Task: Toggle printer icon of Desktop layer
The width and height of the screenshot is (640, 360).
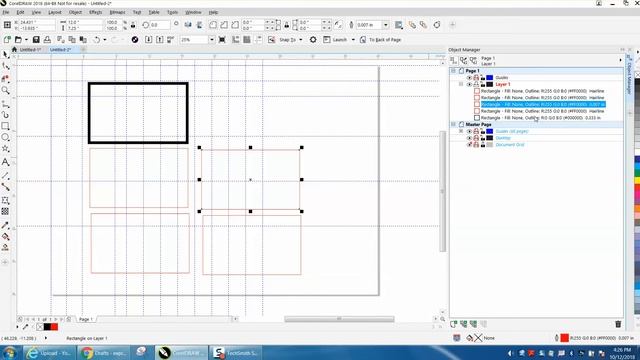Action: [x=476, y=138]
